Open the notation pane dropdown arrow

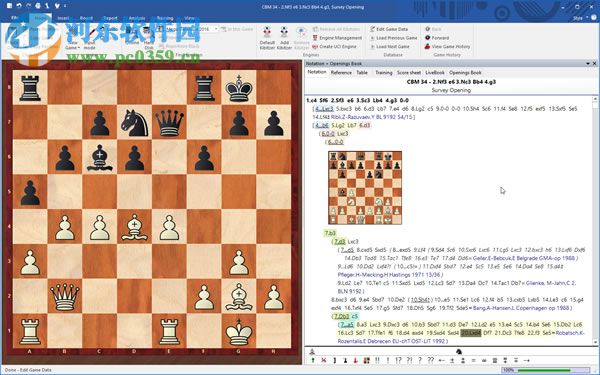pos(588,64)
